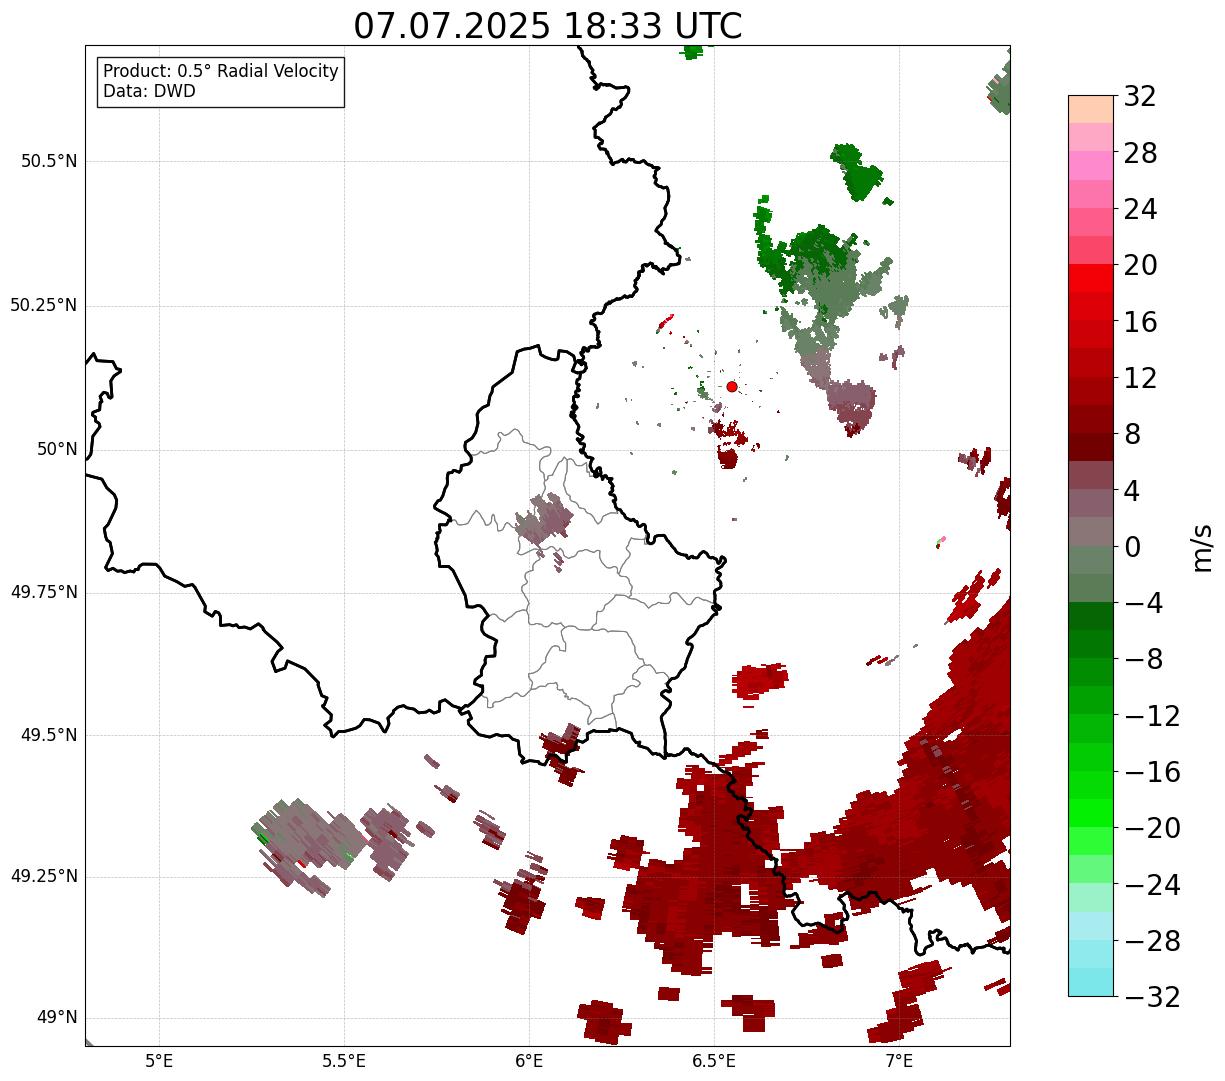This screenshot has height=1081, width=1225.
Task: Click the −4 colorbar tick label
Action: (x=1143, y=603)
